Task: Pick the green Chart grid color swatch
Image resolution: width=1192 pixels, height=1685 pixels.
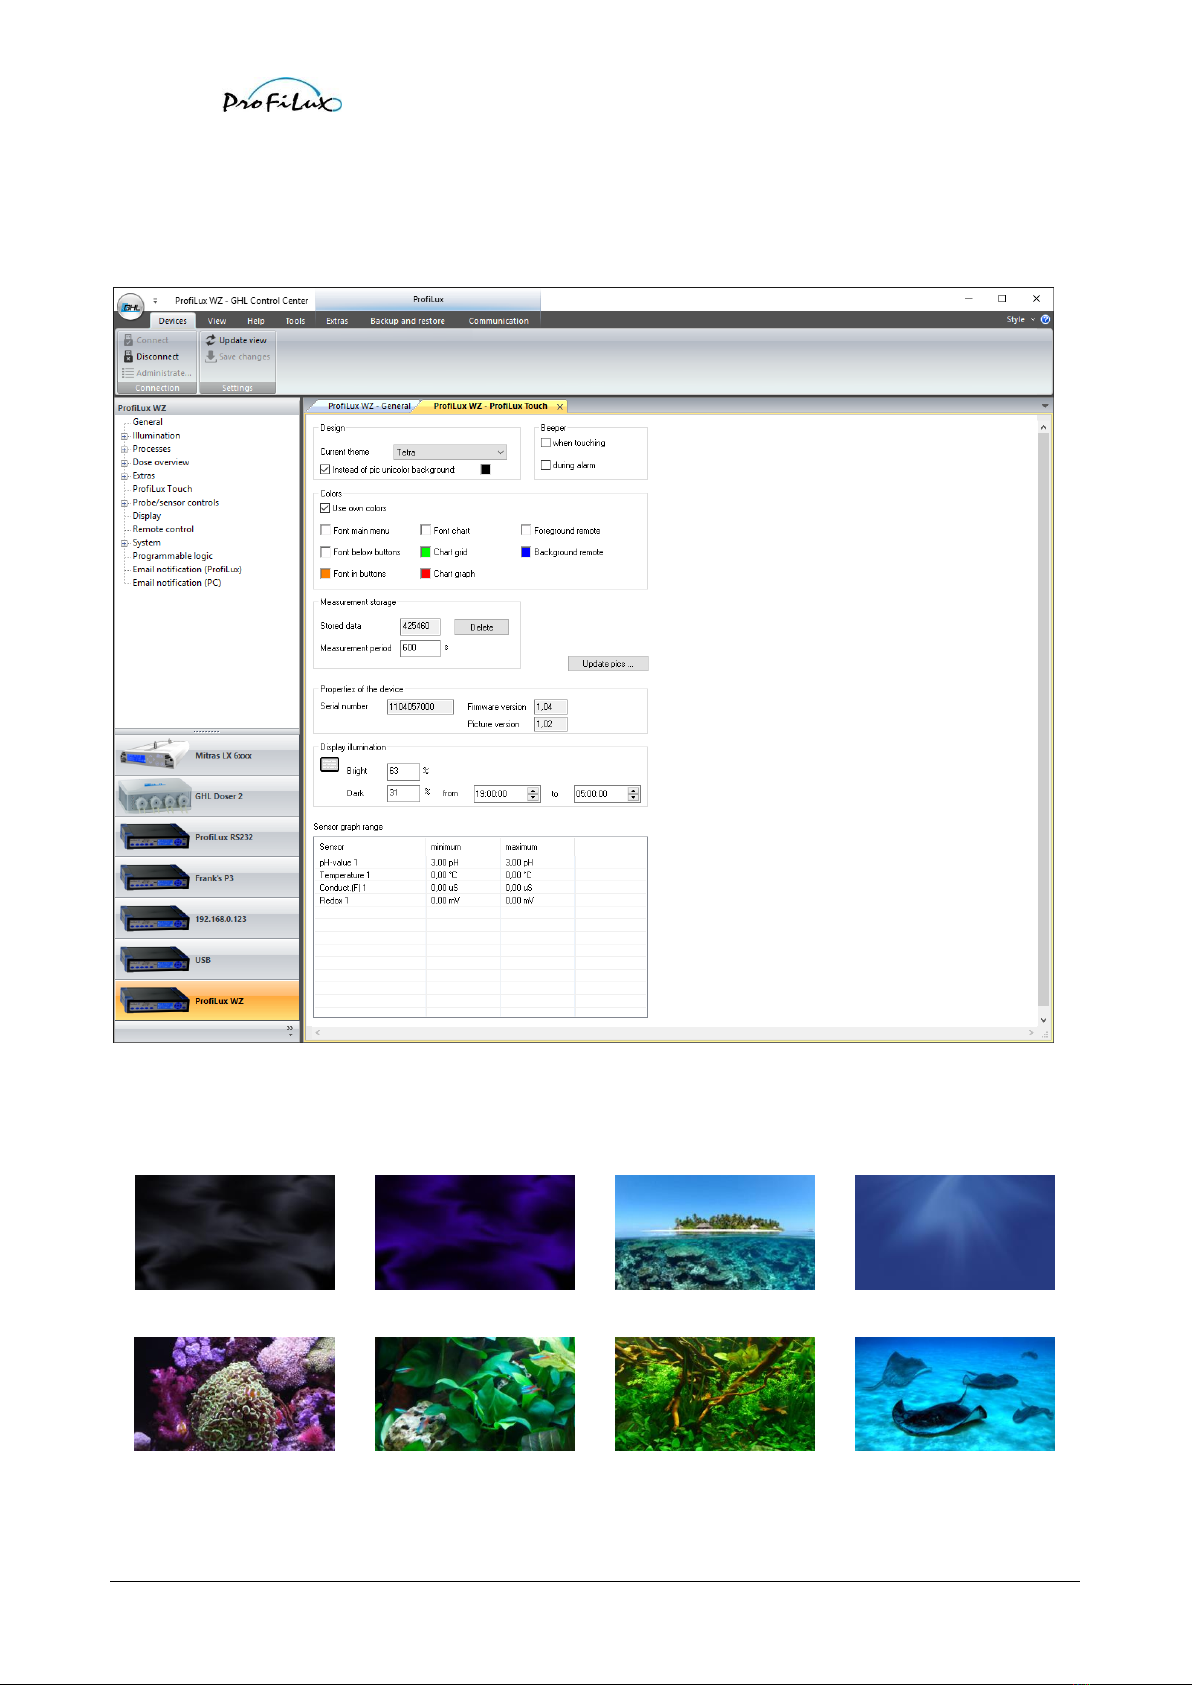Action: 425,552
